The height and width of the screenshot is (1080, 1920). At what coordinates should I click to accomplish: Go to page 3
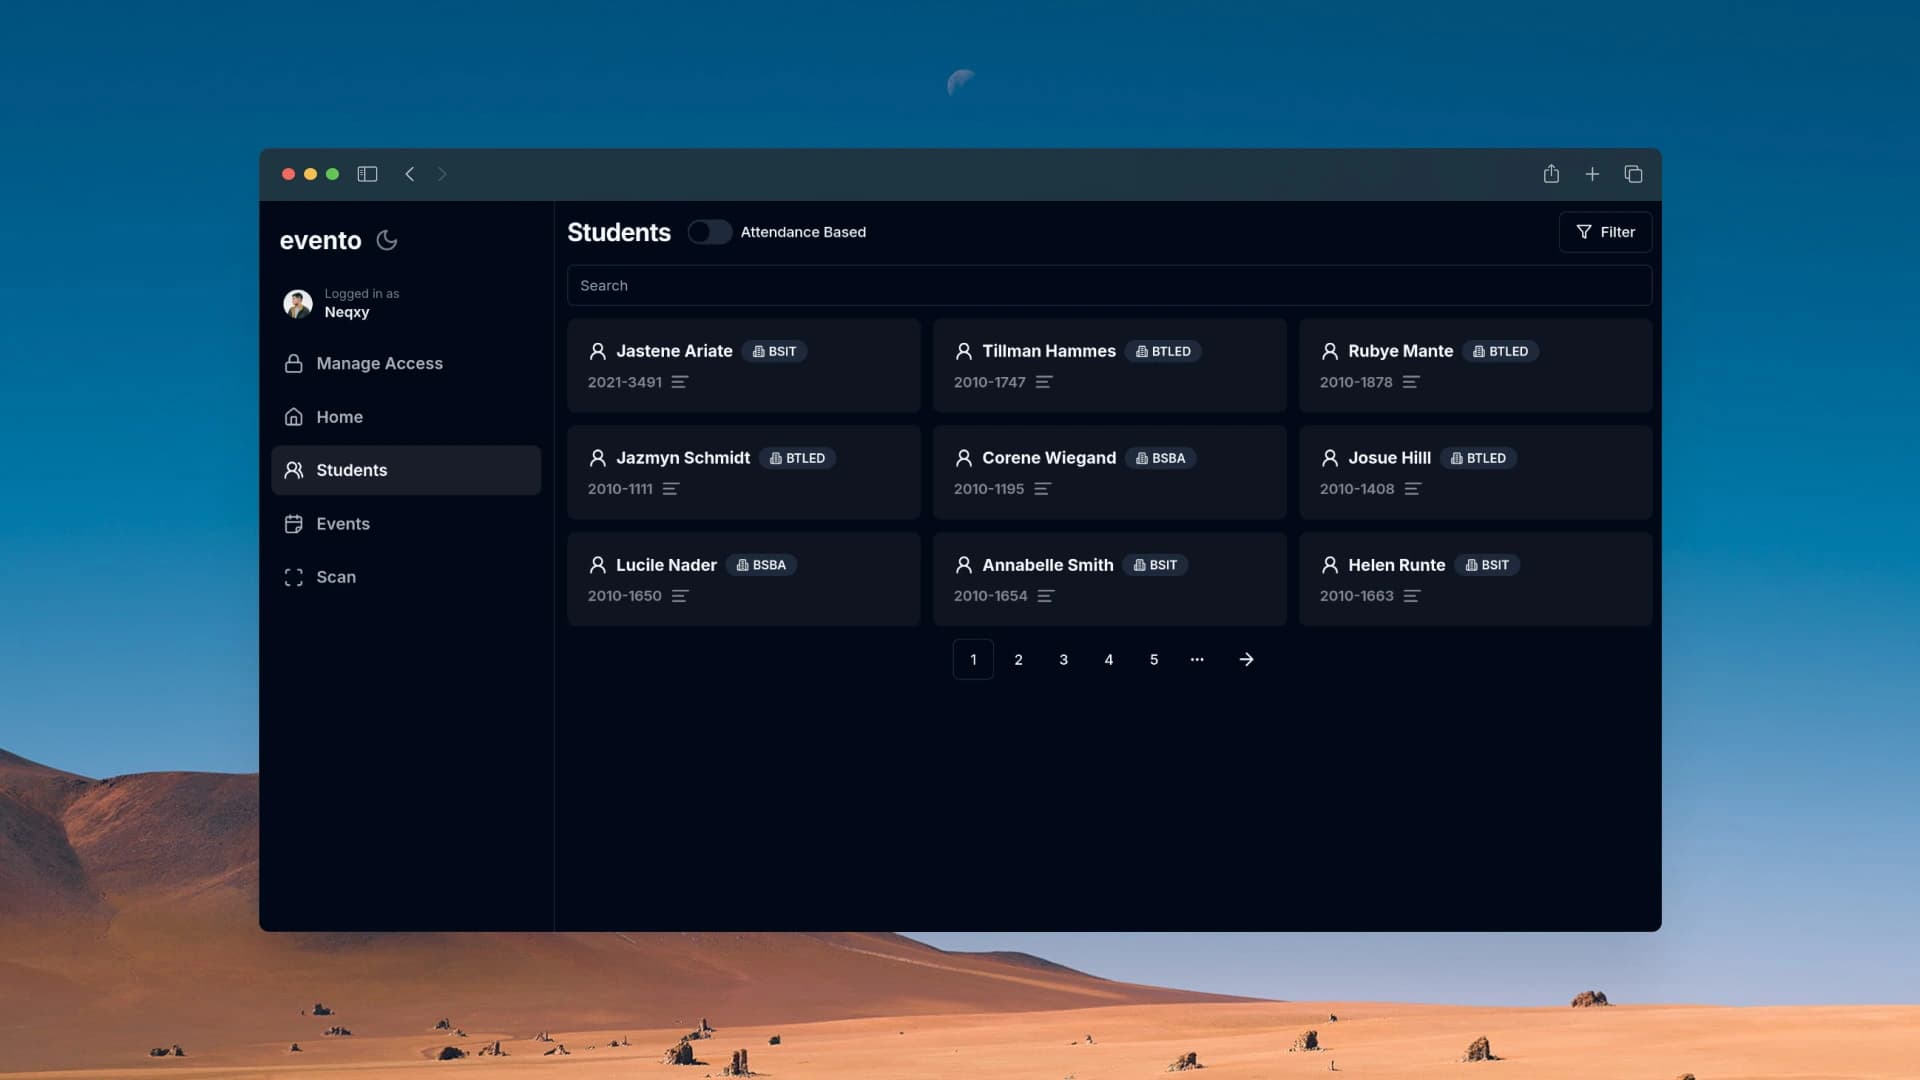click(1063, 660)
